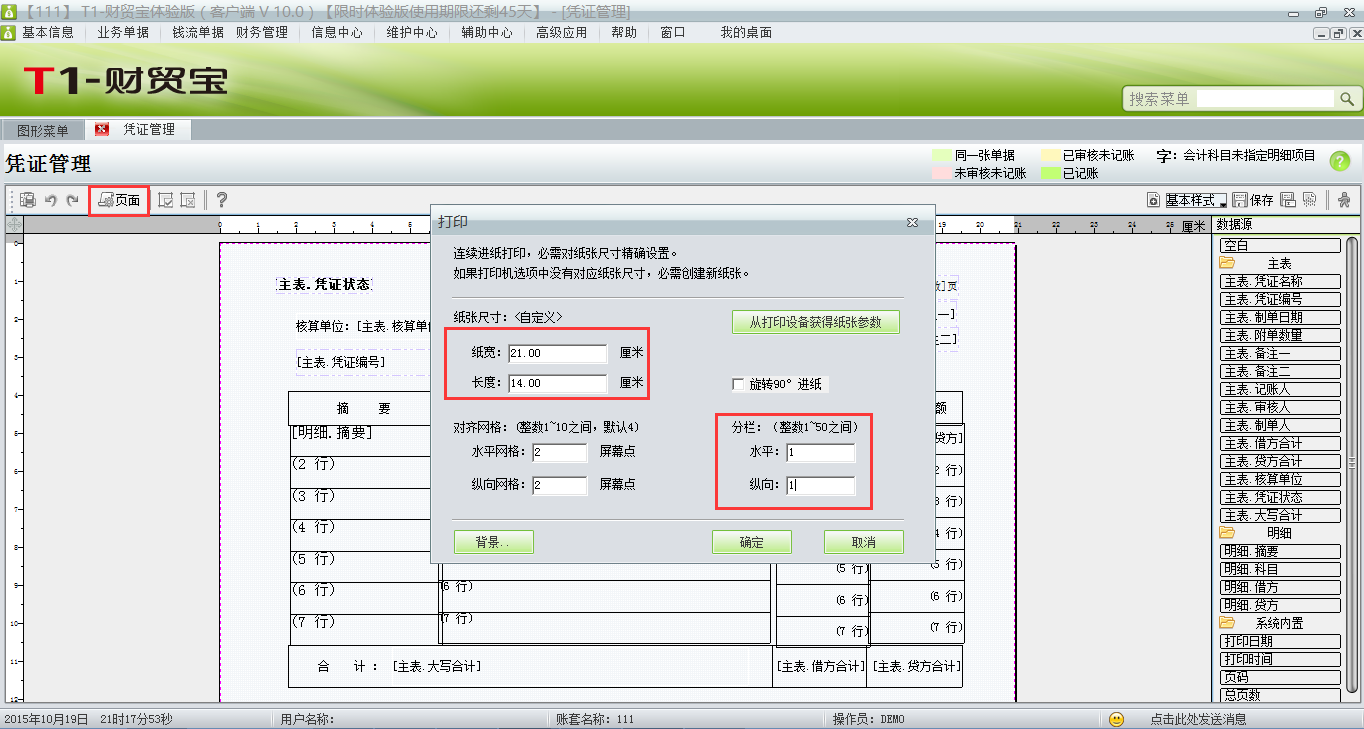Click the X-marked box toolbar icon
The image size is (1364, 729).
click(x=187, y=200)
